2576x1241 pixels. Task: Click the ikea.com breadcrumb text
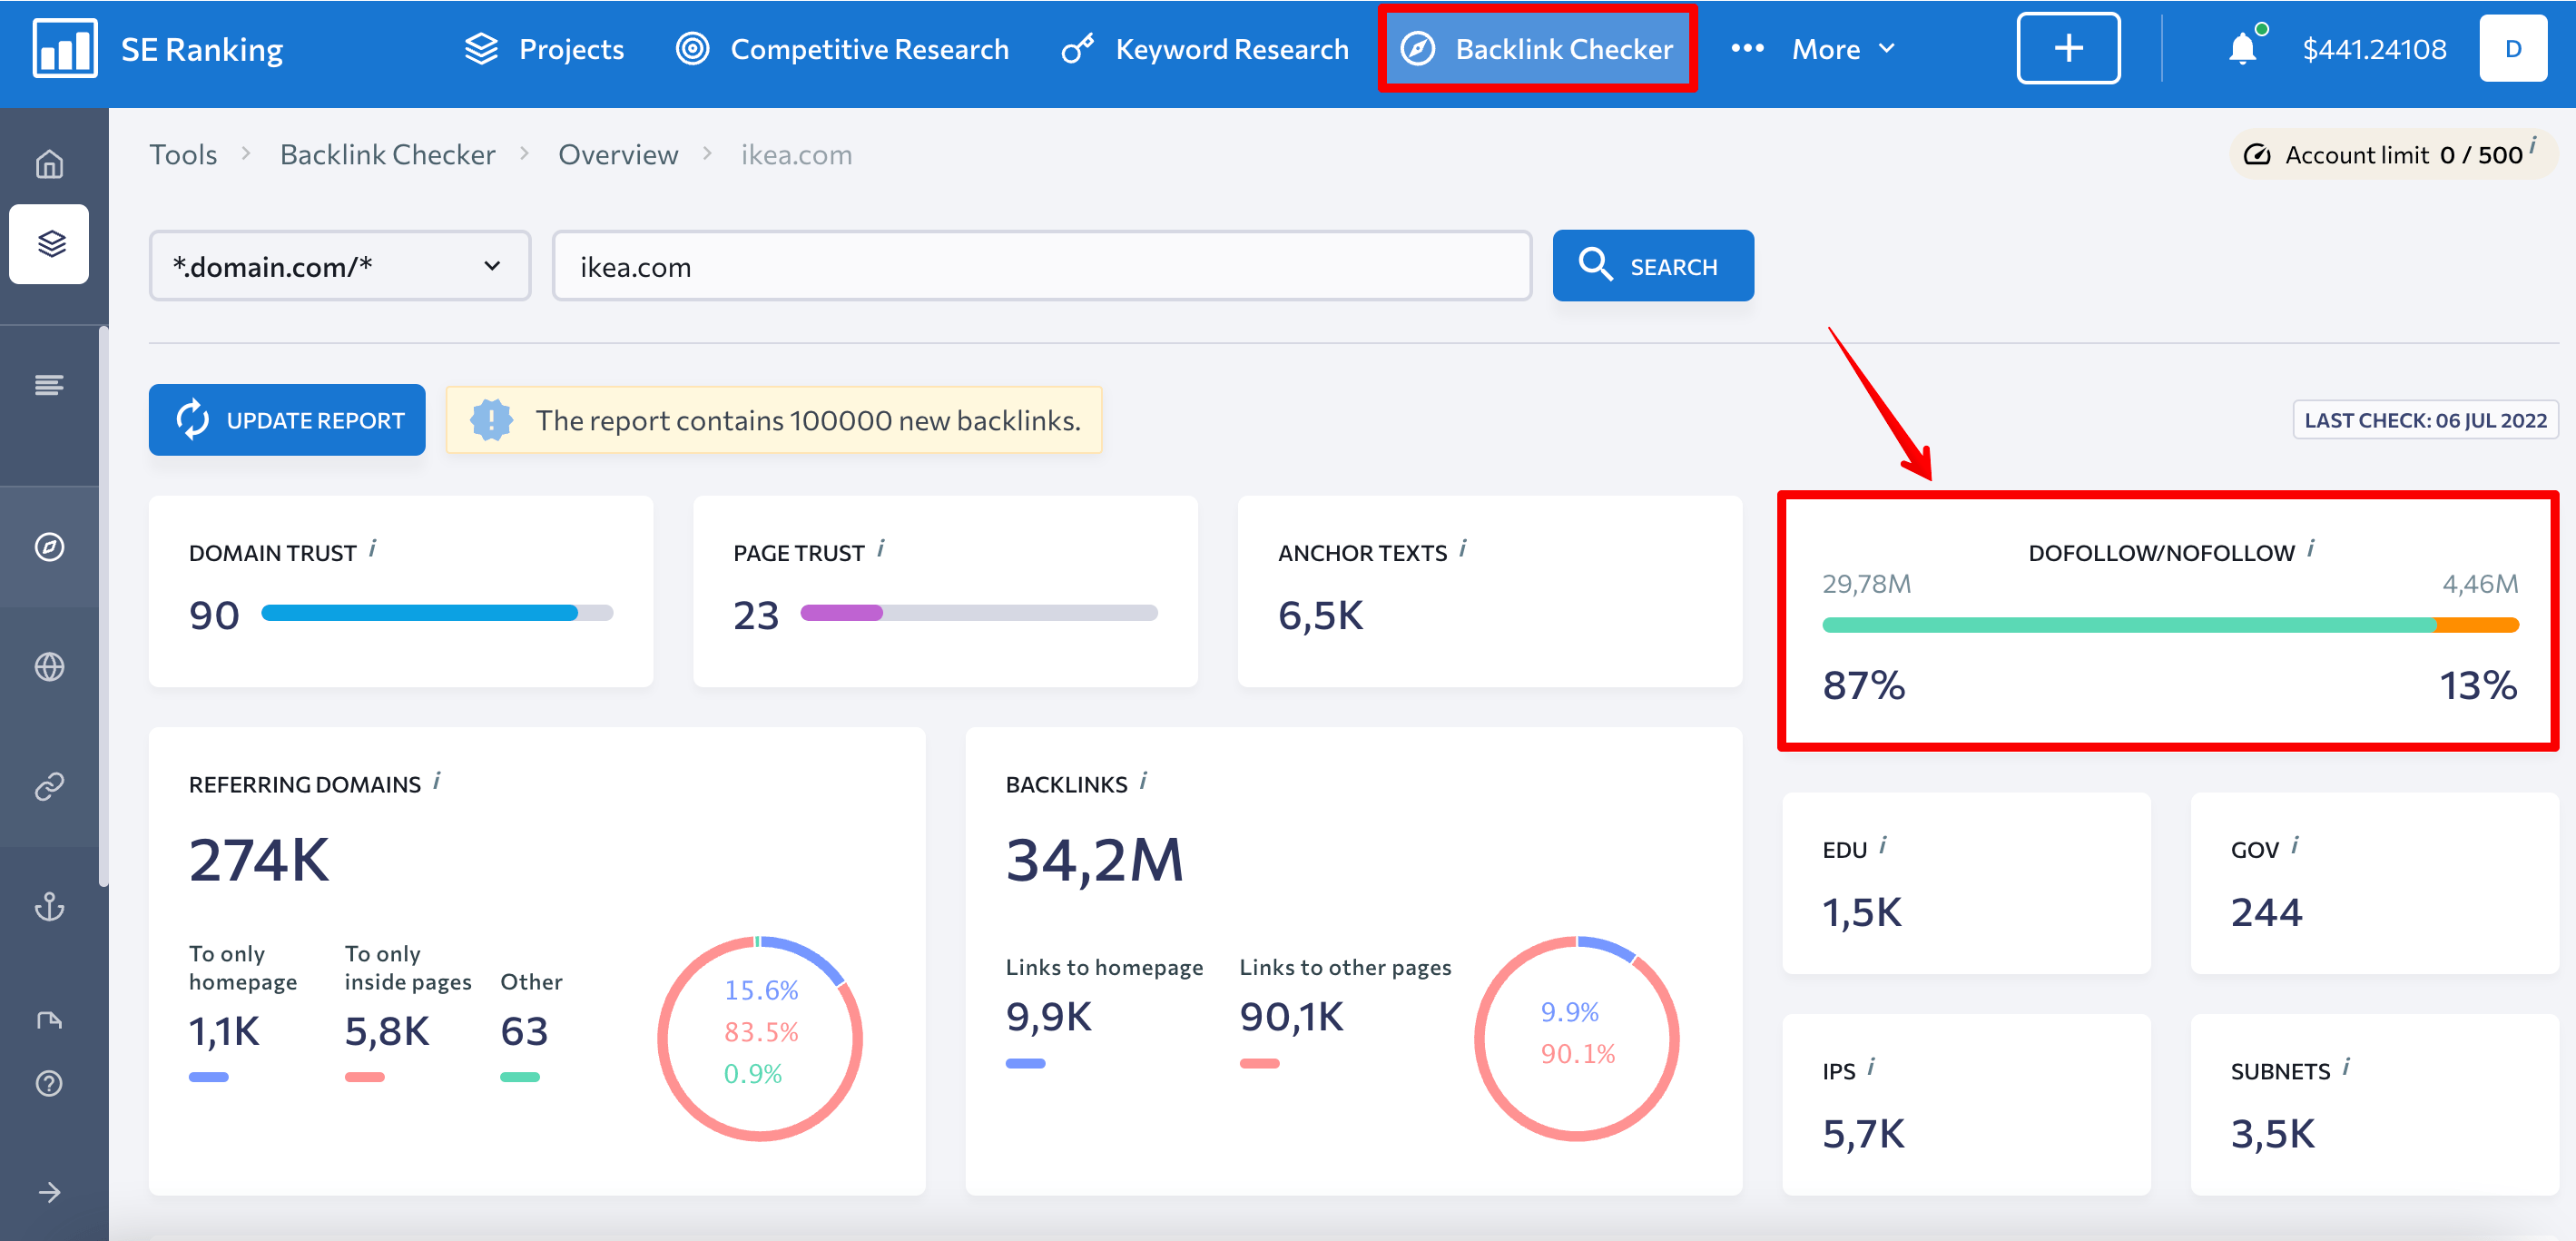point(796,155)
